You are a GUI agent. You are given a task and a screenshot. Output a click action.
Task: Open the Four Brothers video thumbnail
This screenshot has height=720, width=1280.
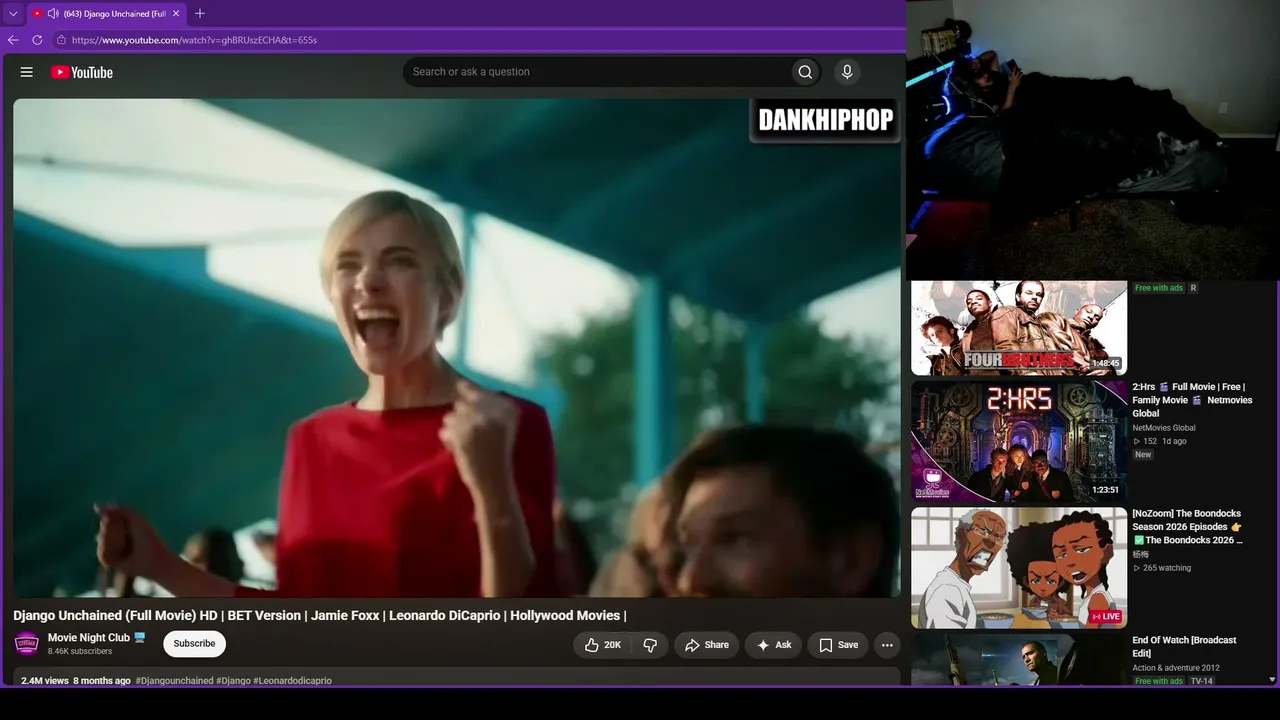click(1019, 328)
